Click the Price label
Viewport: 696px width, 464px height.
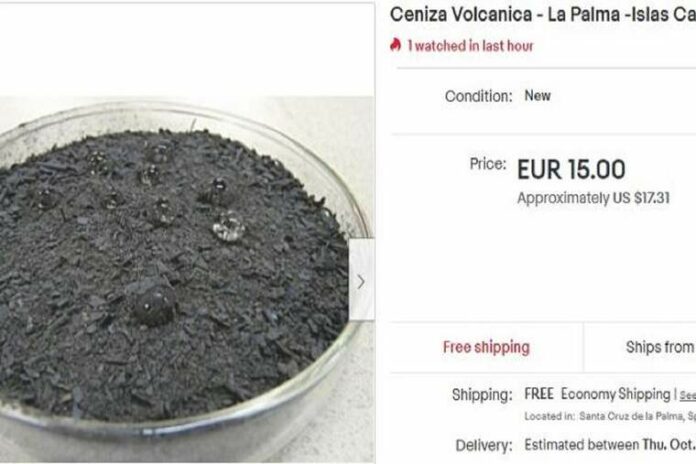[488, 164]
